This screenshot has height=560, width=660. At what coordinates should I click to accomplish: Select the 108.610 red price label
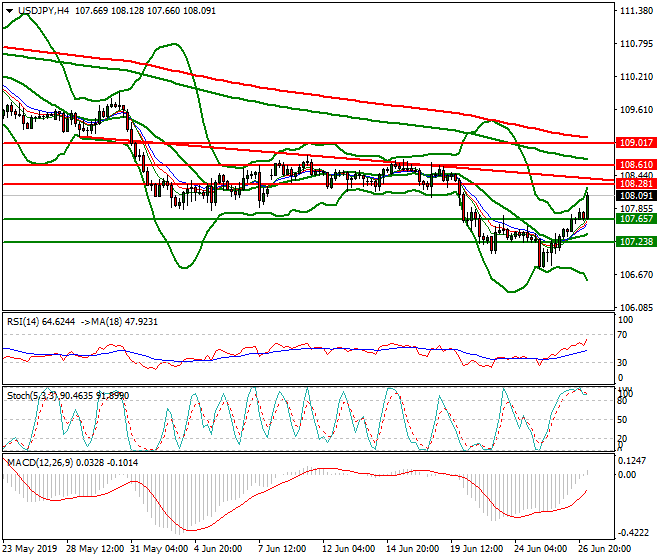pyautogui.click(x=636, y=165)
